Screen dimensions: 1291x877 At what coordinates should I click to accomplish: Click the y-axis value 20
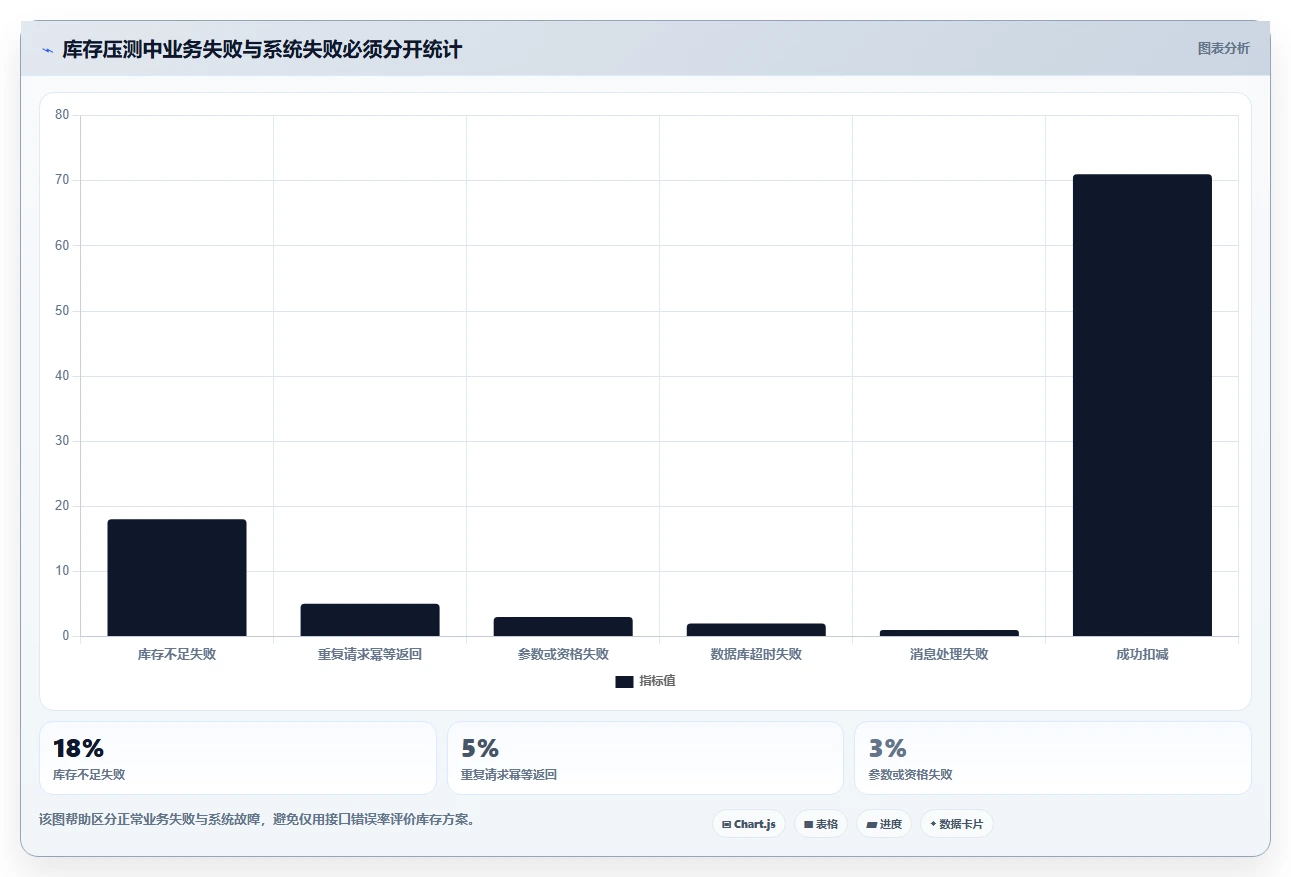click(x=62, y=506)
